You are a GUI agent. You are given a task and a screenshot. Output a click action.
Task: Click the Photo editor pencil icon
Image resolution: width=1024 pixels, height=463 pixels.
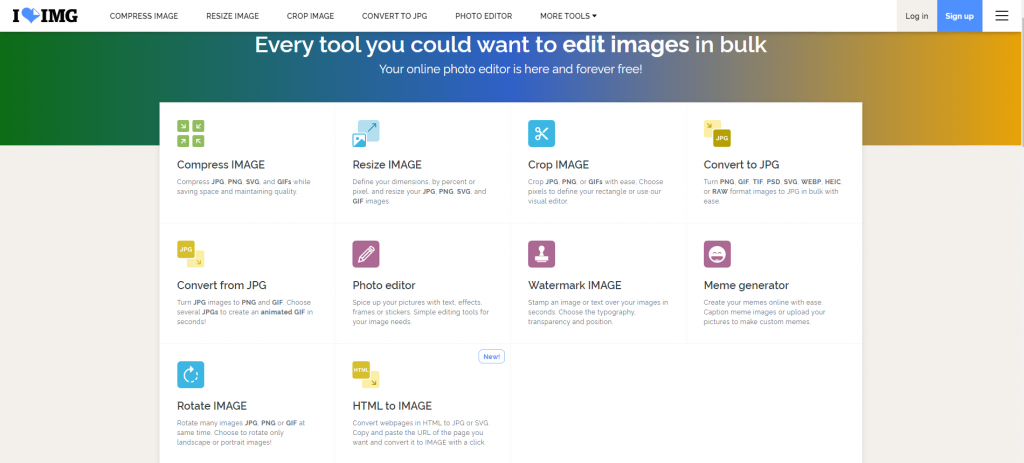point(366,254)
